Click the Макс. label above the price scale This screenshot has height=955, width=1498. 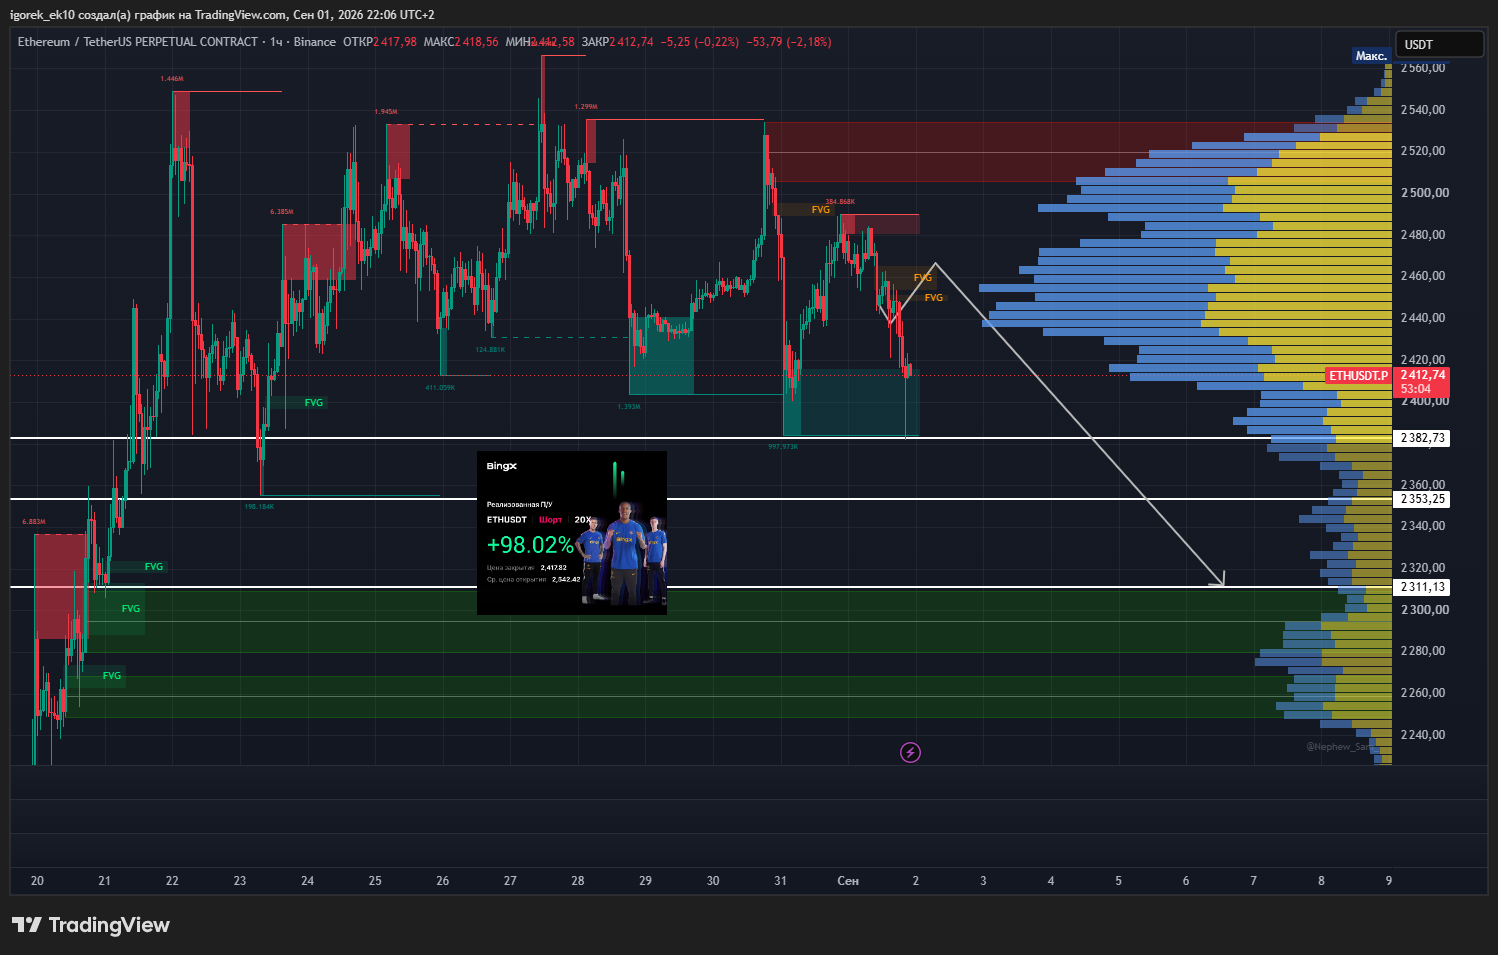click(x=1371, y=56)
